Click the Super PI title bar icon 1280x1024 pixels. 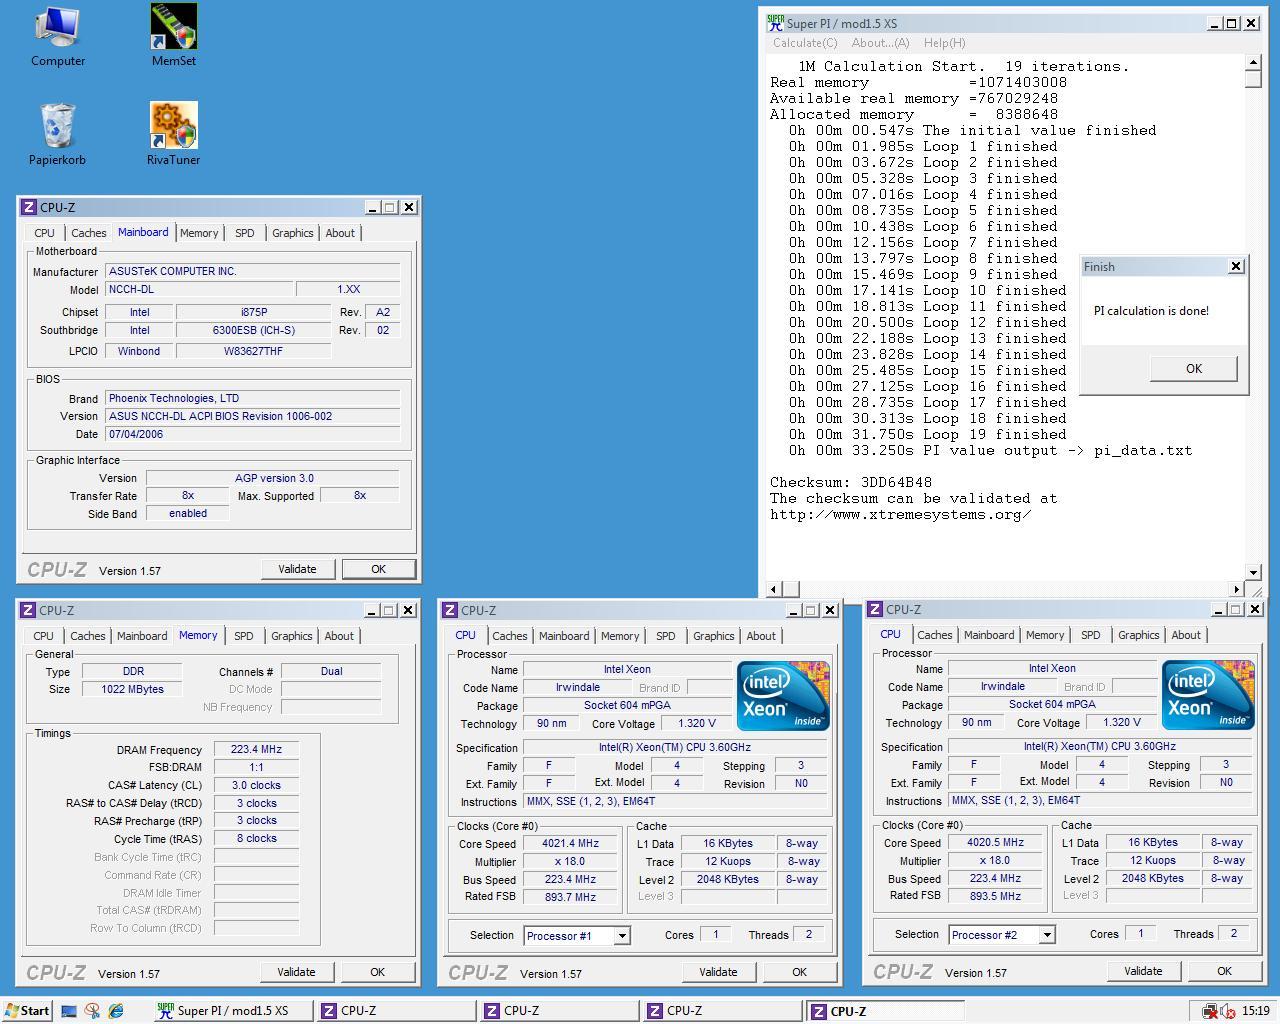tap(775, 23)
